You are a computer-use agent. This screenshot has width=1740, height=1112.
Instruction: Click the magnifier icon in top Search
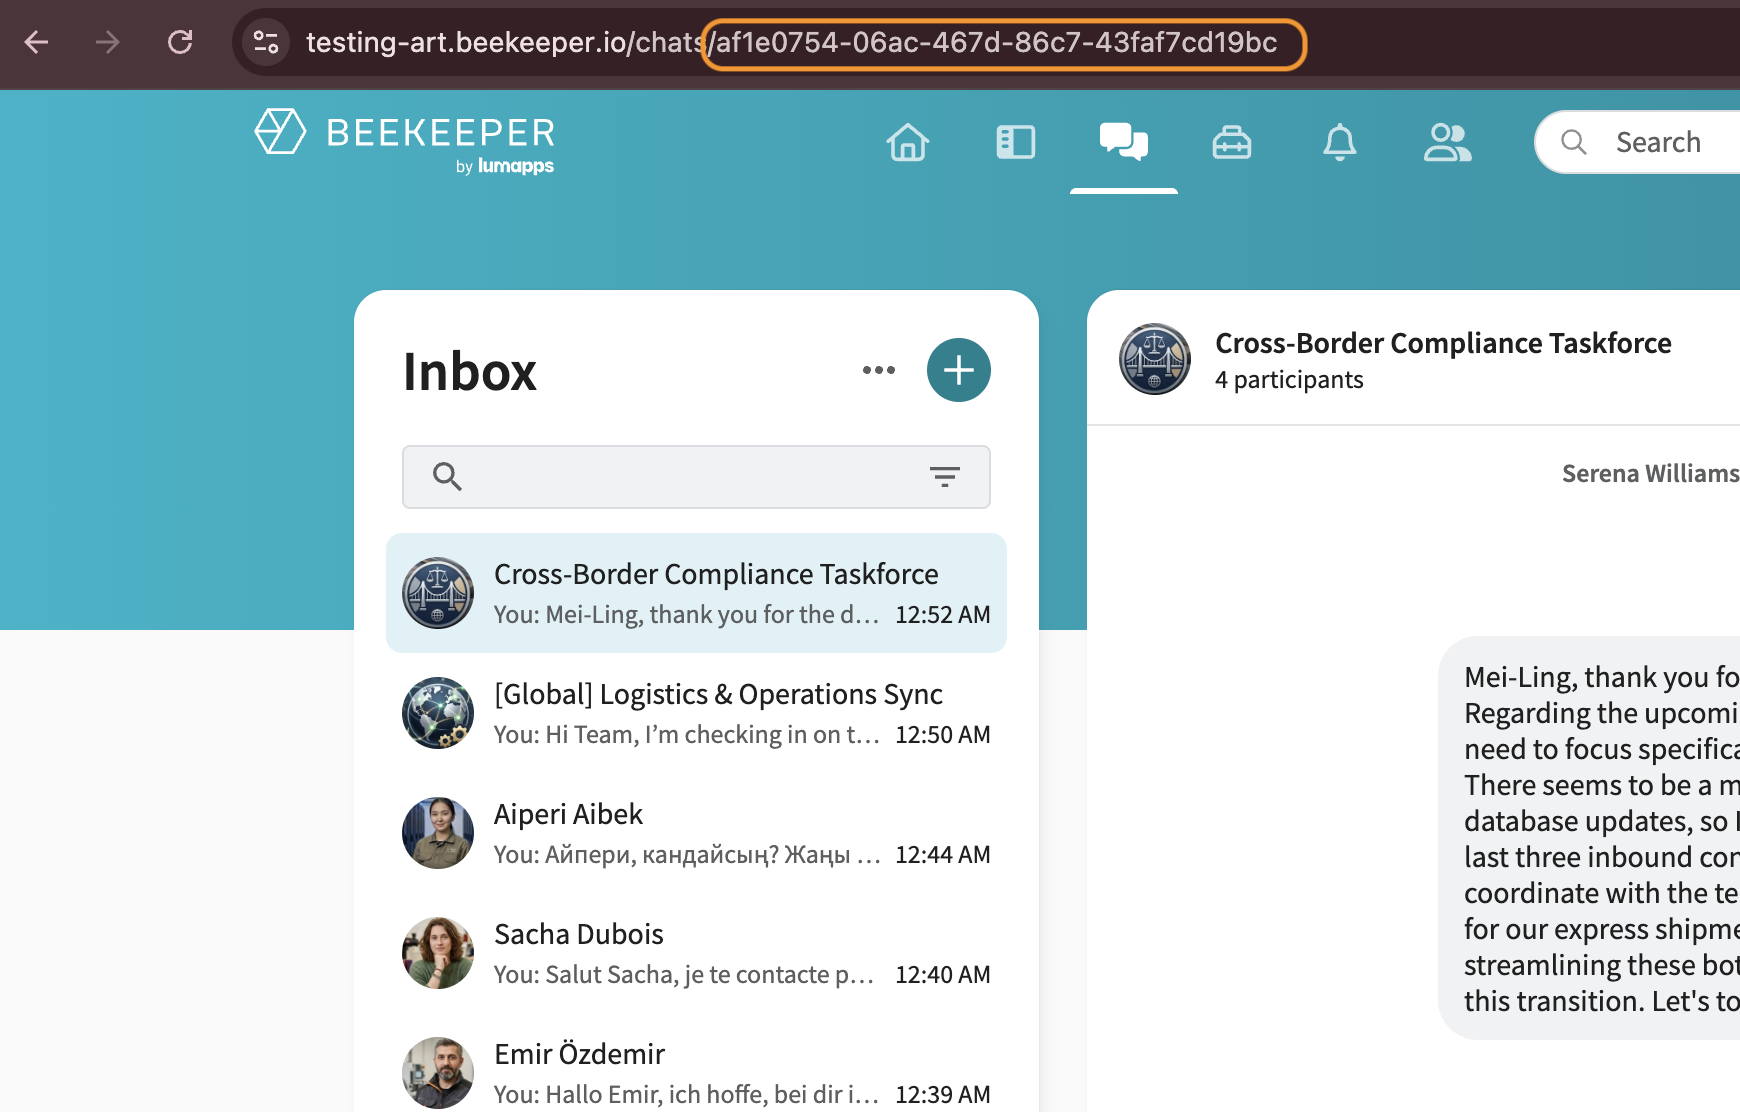1574,142
